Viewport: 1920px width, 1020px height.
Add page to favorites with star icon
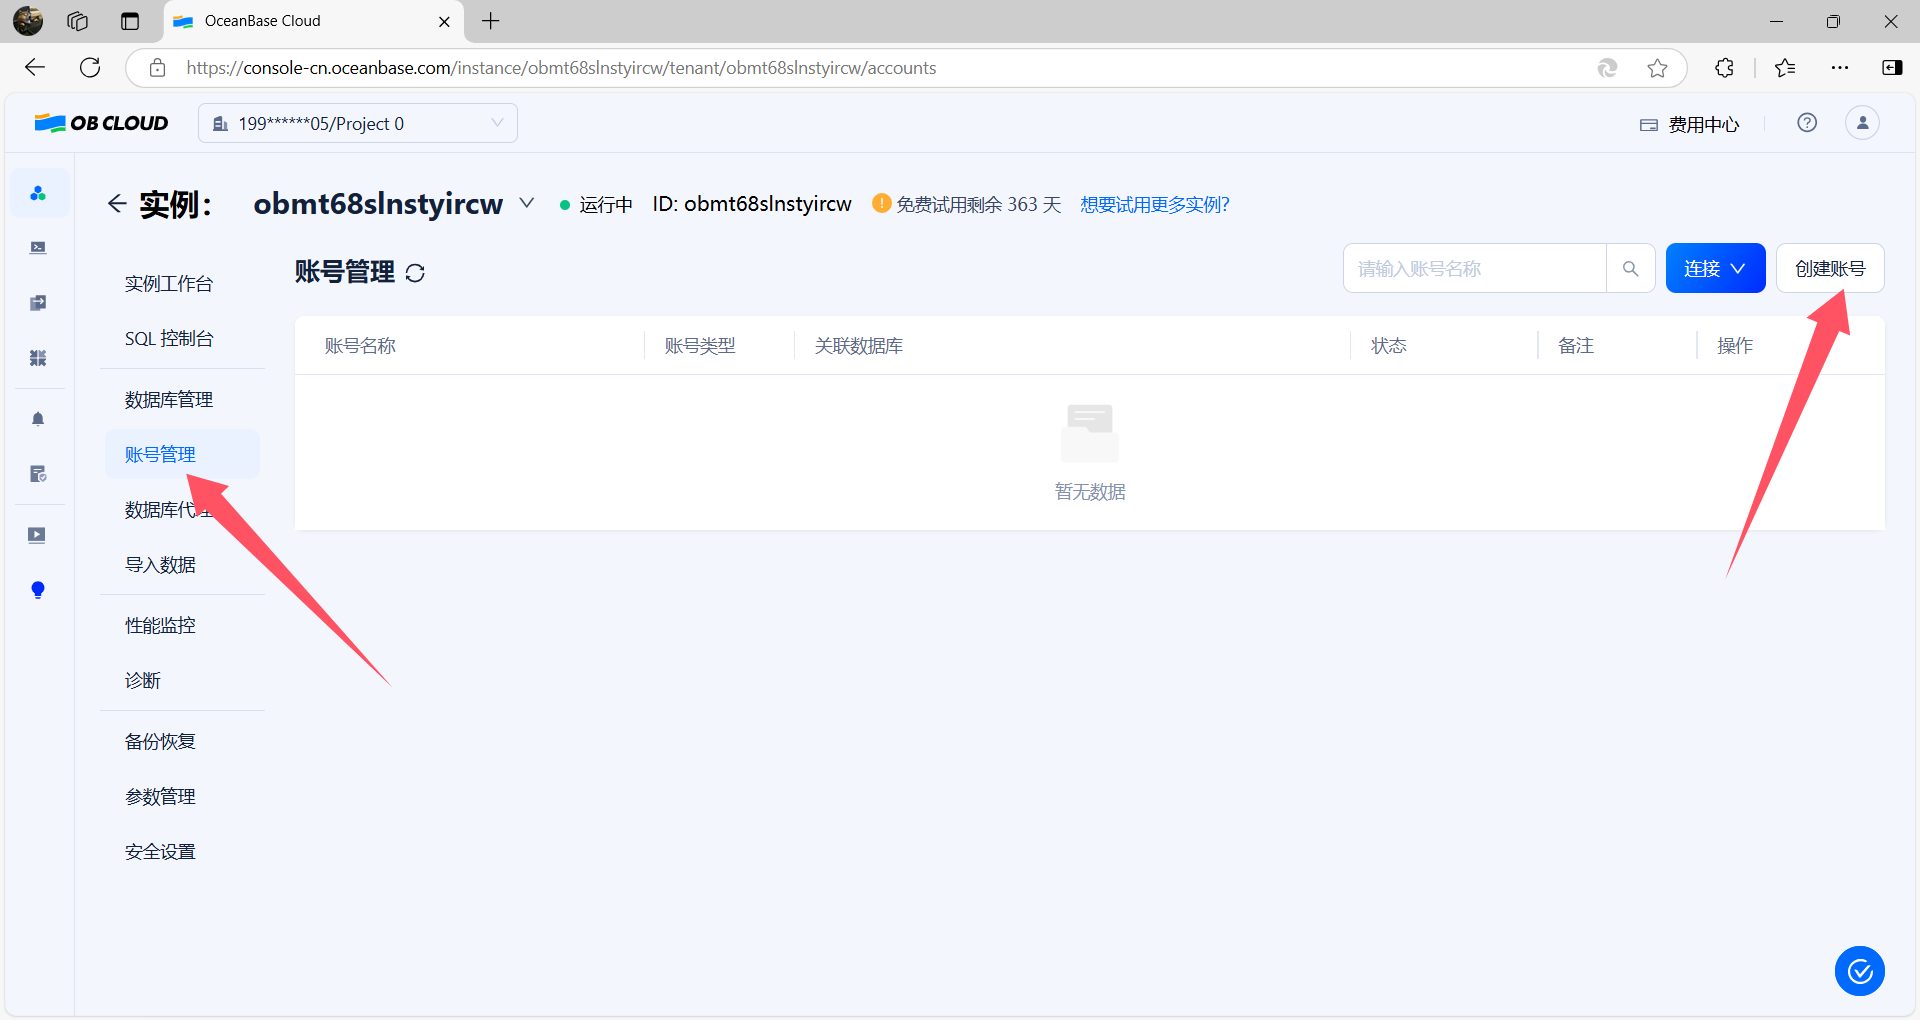pos(1657,68)
